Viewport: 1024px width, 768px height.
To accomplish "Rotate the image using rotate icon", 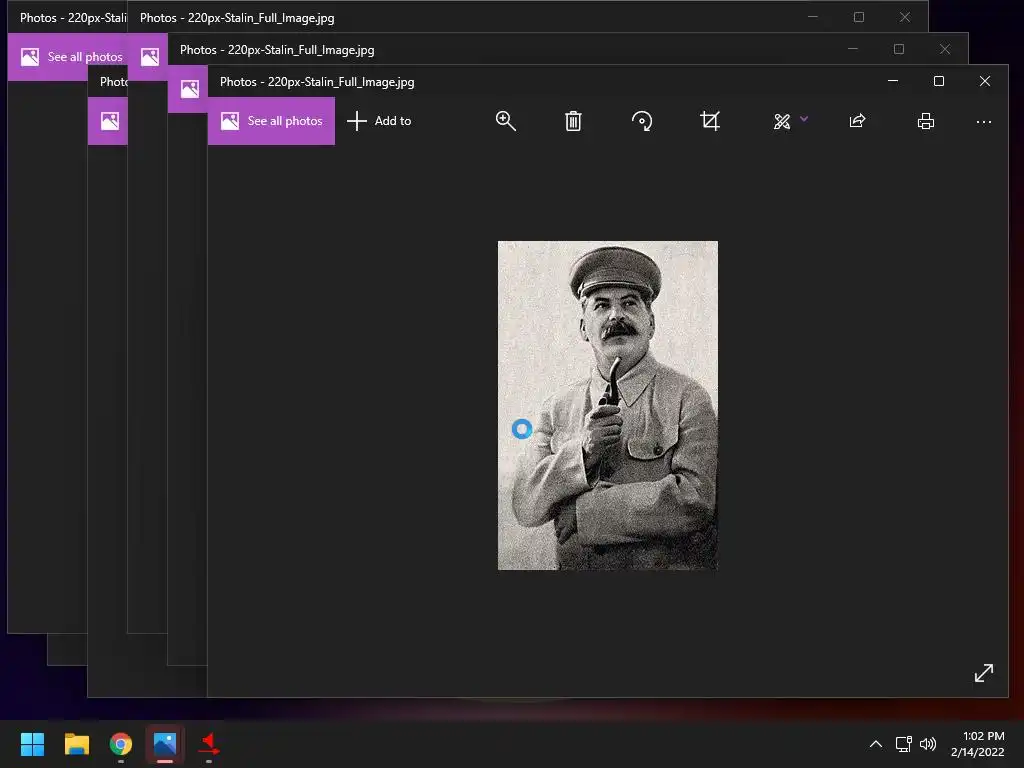I will (x=641, y=121).
